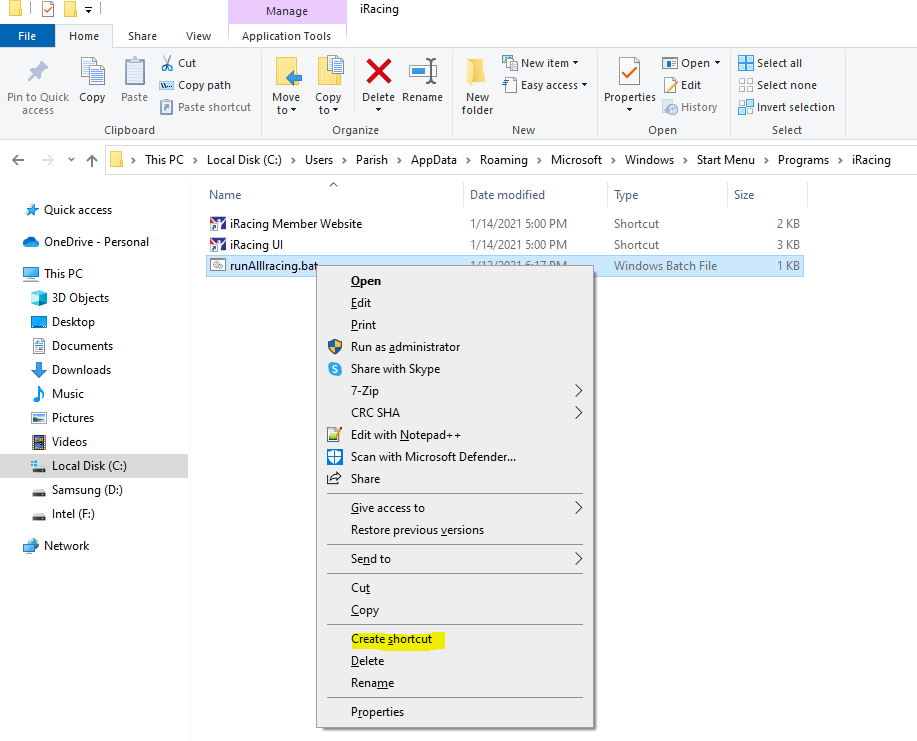Click the Edit ribbon button
This screenshot has width=917, height=741.
[682, 85]
